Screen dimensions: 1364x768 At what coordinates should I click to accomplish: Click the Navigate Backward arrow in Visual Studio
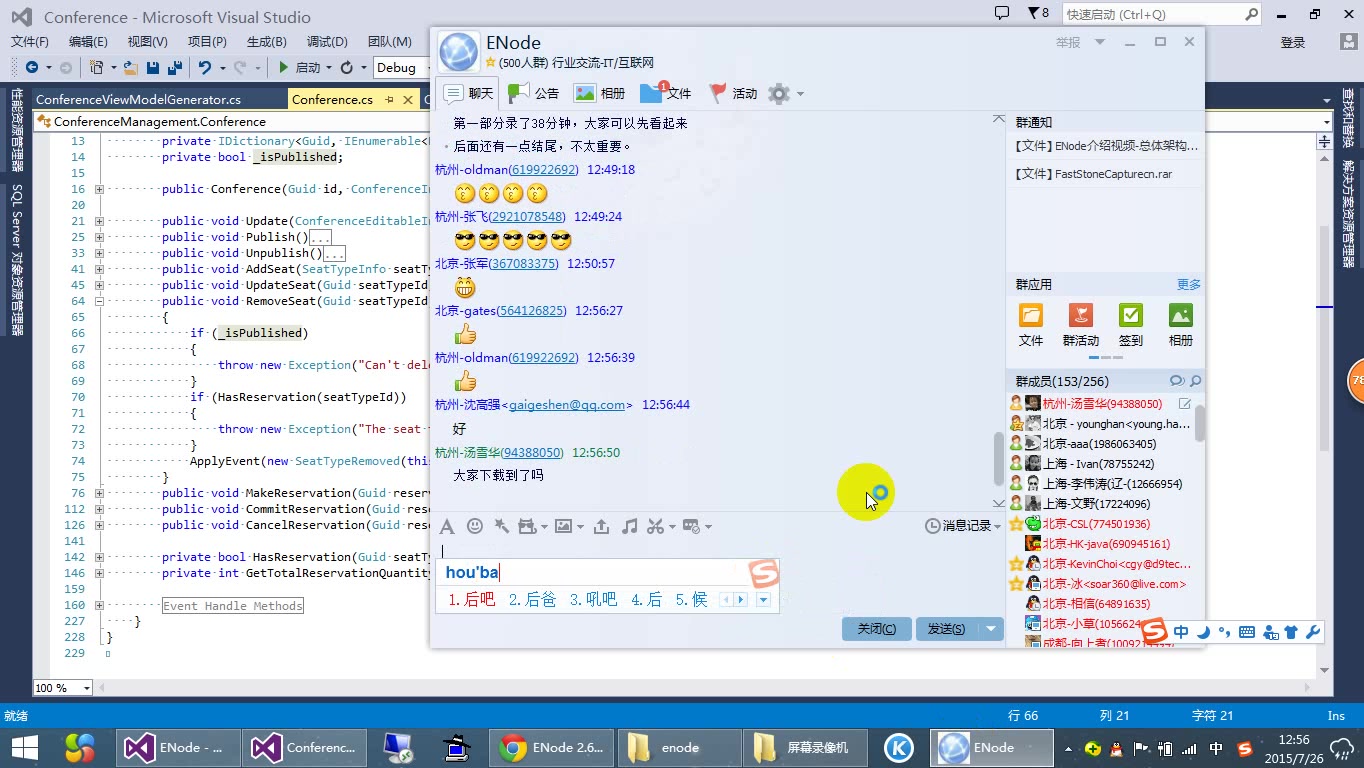[x=32, y=67]
